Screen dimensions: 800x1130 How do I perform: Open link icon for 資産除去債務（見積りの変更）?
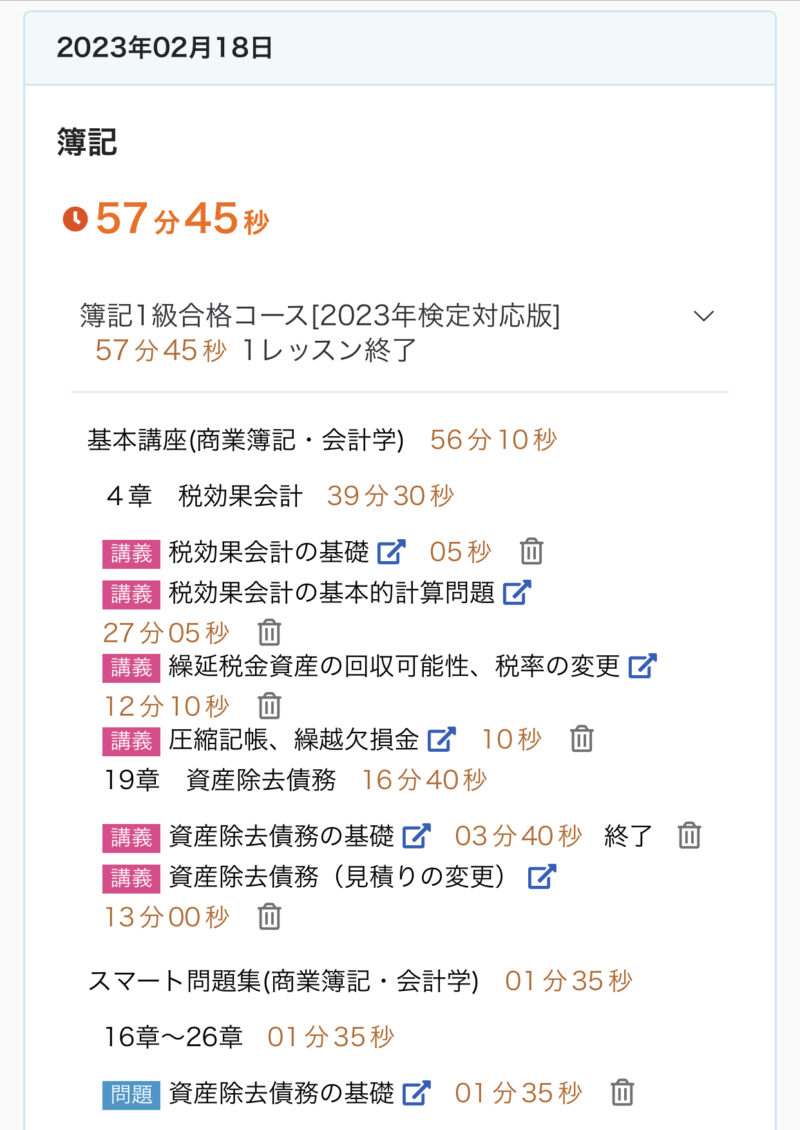coord(542,877)
